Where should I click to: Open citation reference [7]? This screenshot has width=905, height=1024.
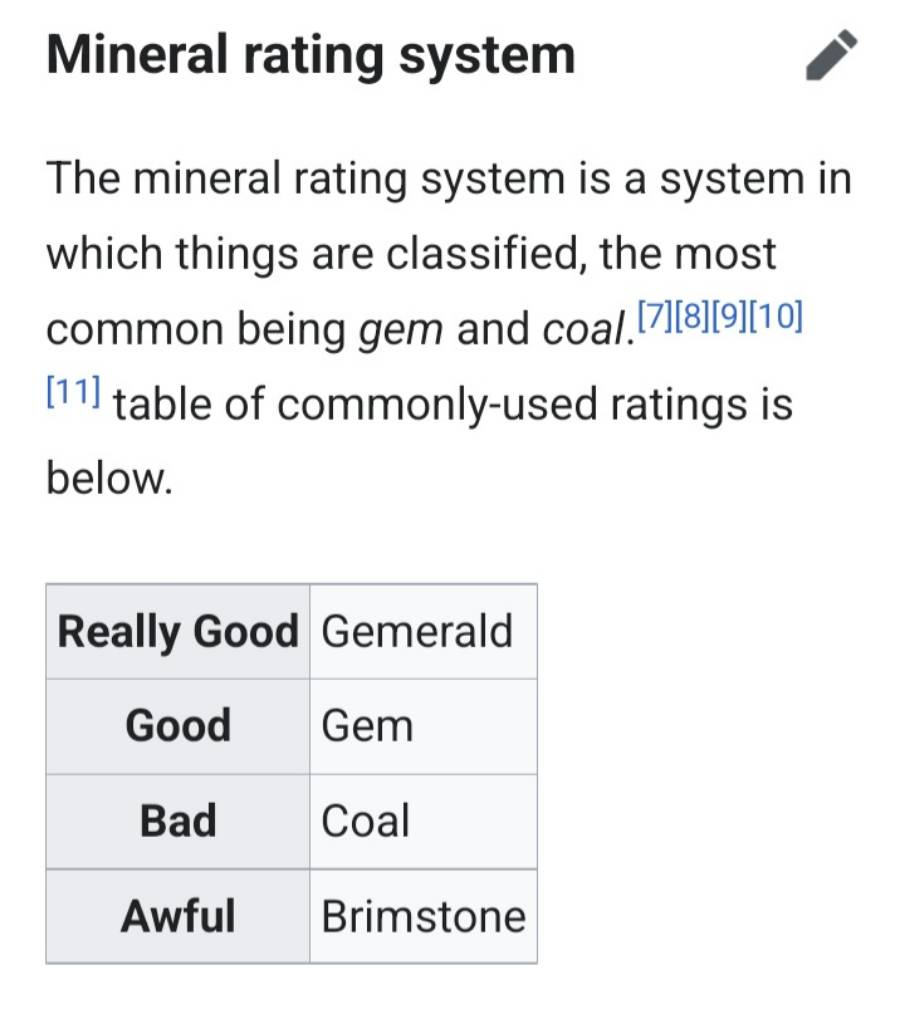(654, 318)
